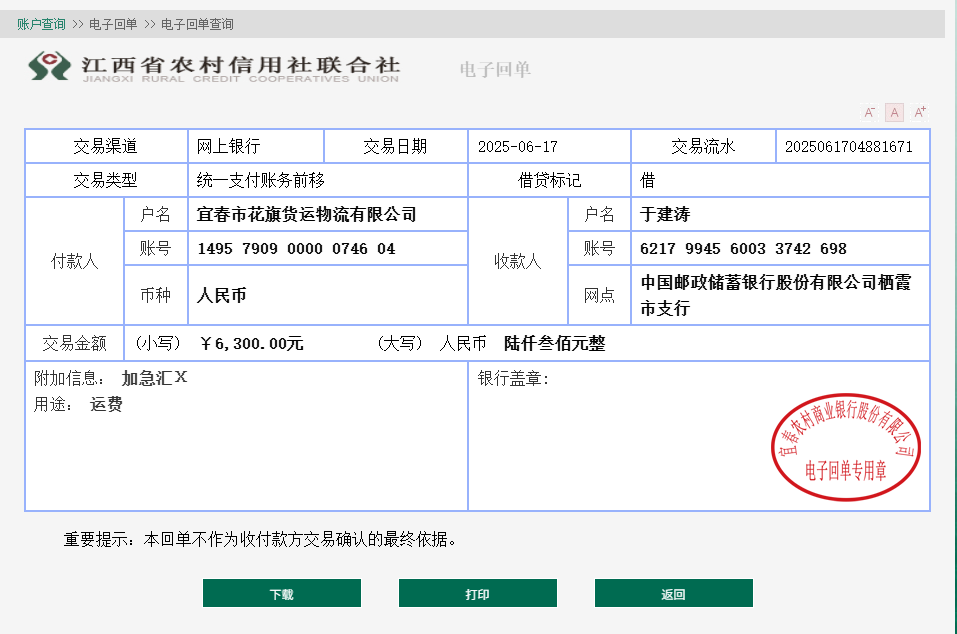This screenshot has height=634, width=957.
Task: Click the Jiangxi Rural Credit Cooperatives logo
Action: 214,67
